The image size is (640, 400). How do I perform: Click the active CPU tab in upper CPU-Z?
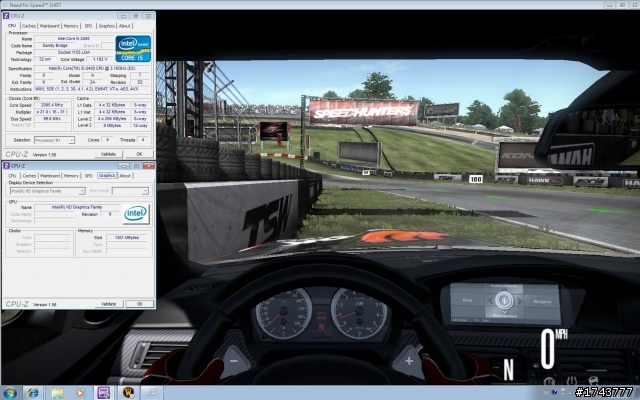pos(12,25)
